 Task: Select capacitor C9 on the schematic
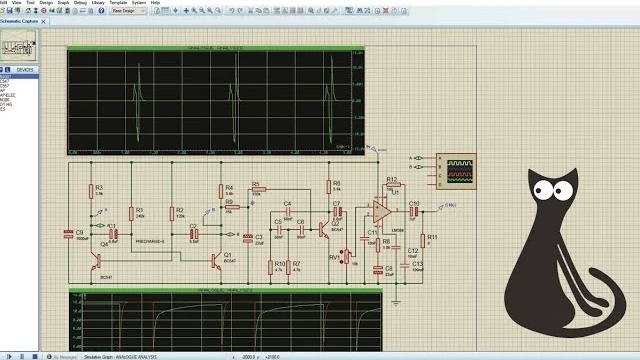[x=69, y=234]
